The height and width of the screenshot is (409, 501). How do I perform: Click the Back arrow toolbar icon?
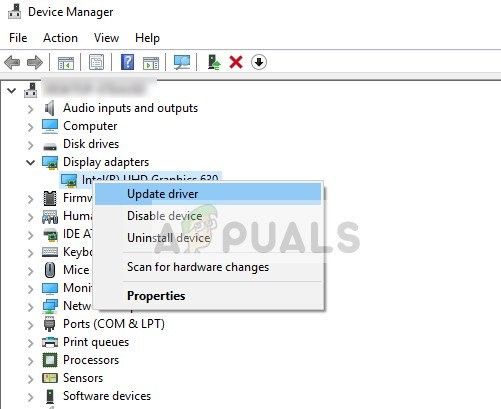point(12,62)
